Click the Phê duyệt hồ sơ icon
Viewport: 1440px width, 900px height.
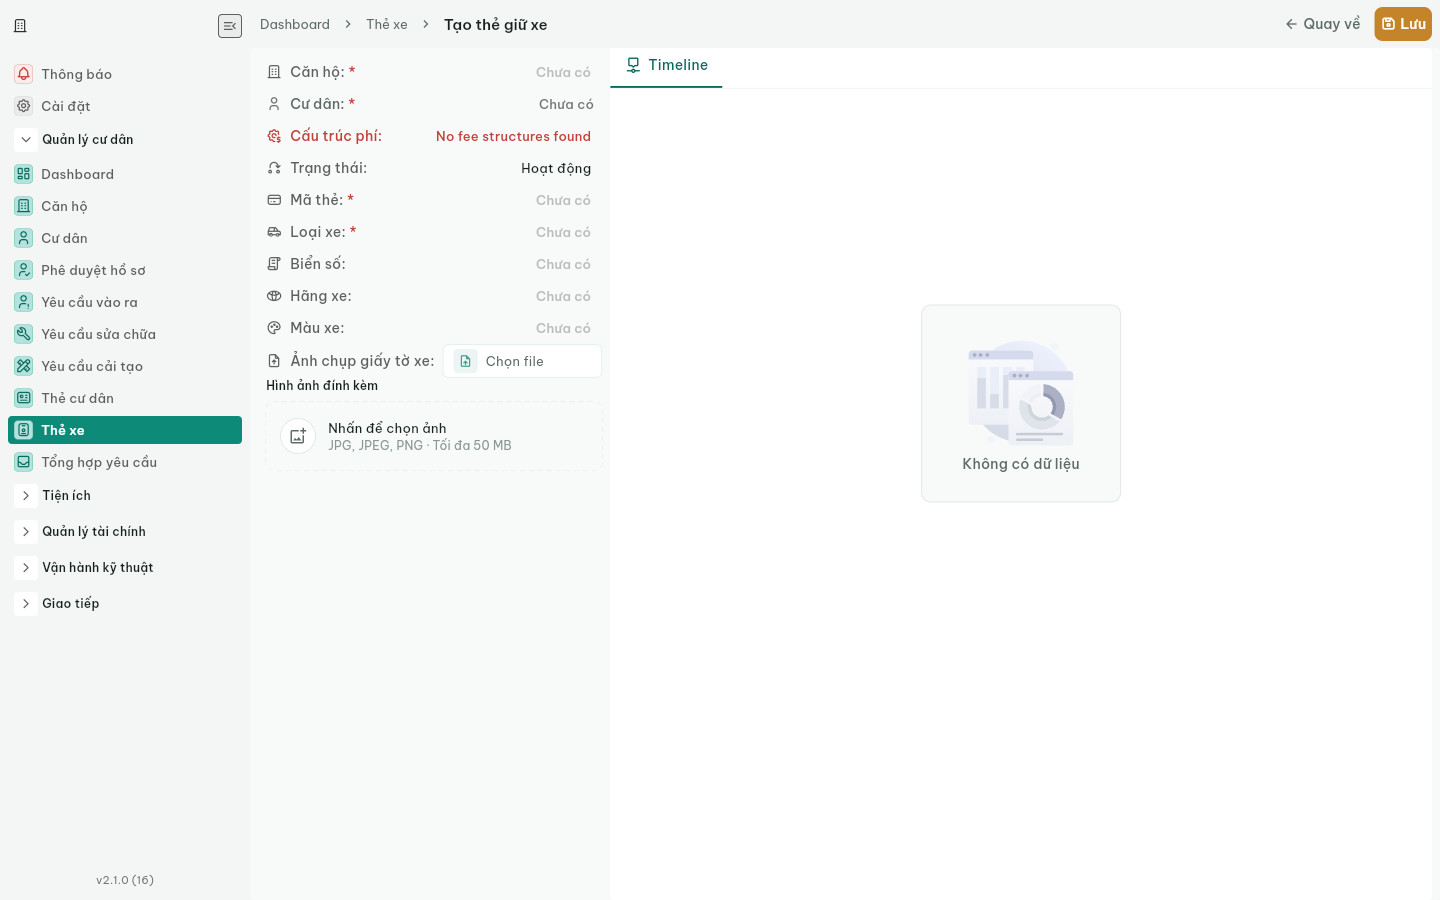click(x=24, y=270)
